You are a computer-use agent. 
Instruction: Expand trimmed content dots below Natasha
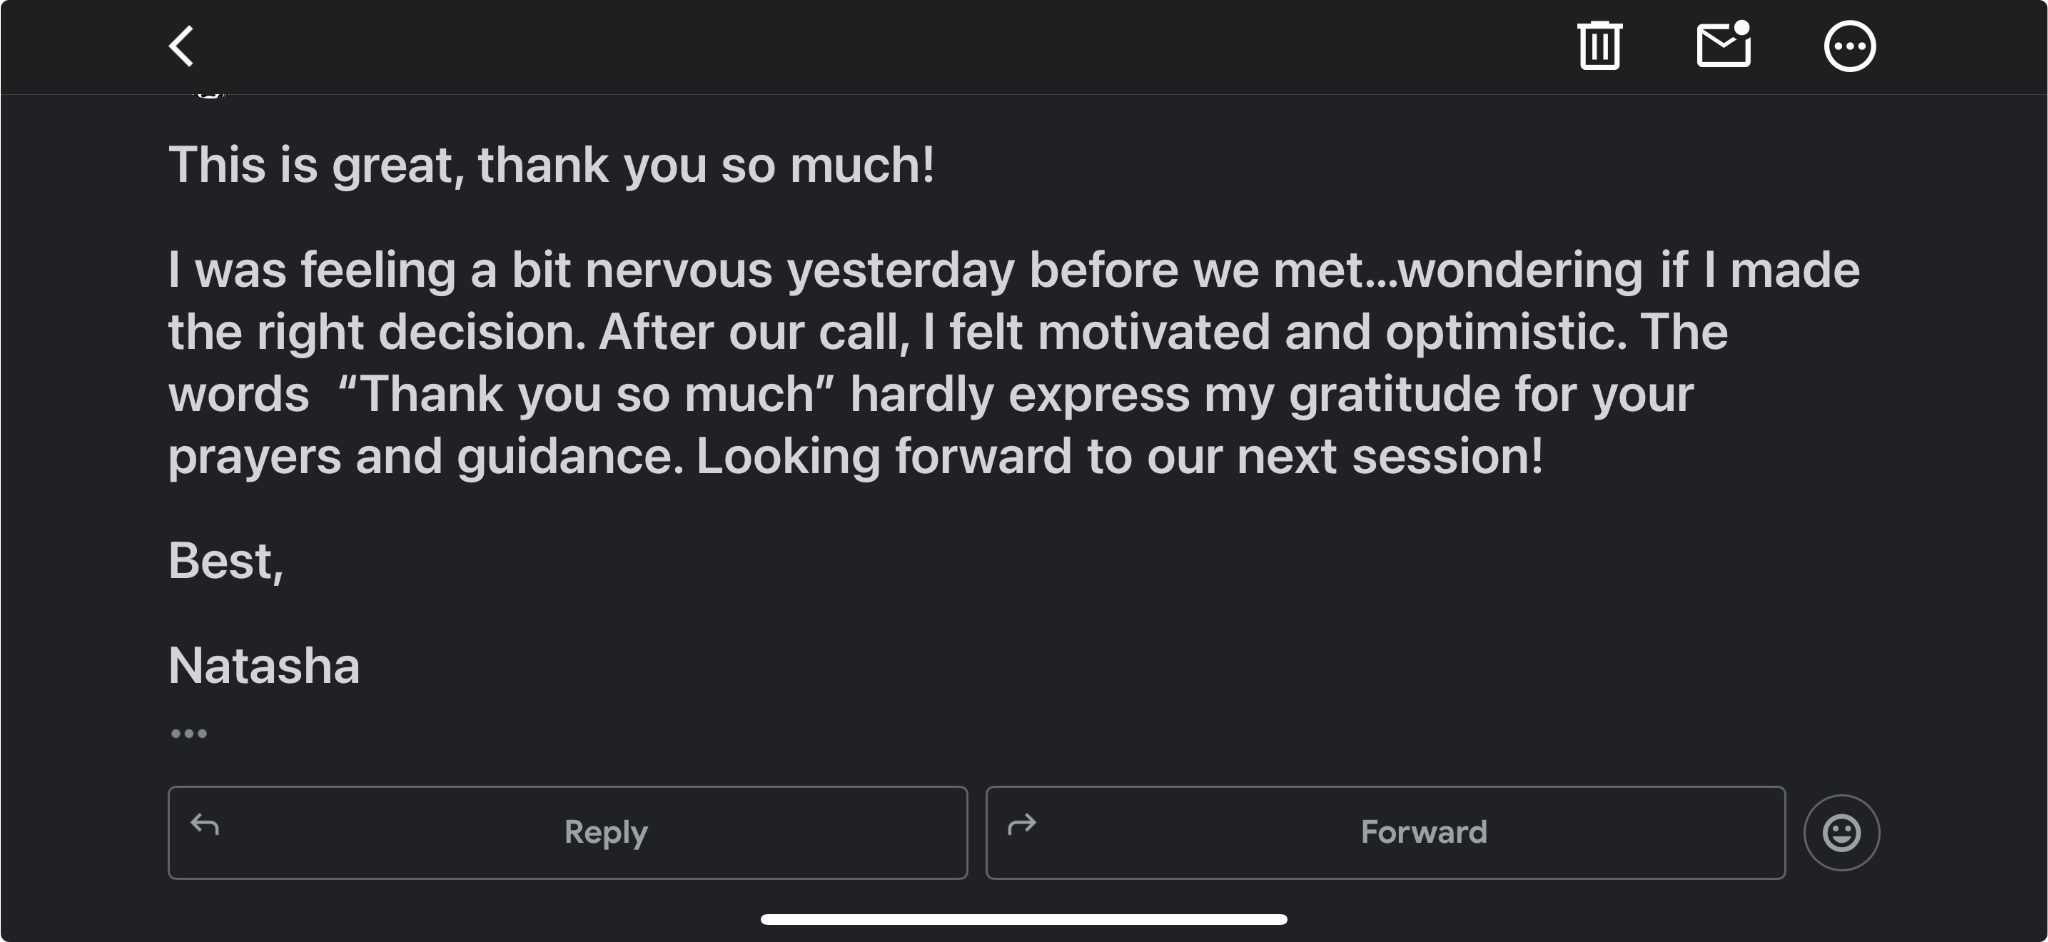188,734
